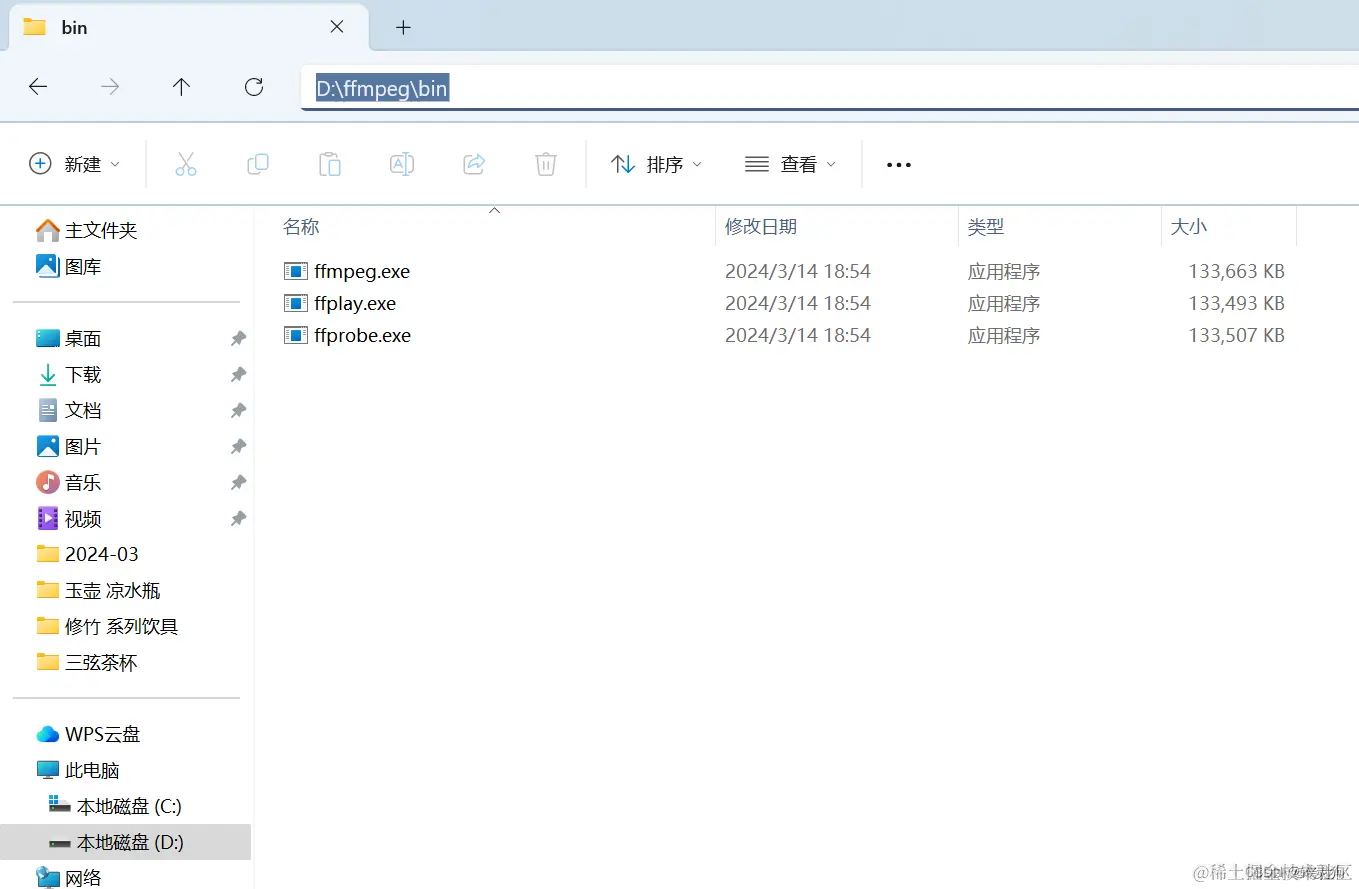1359x889 pixels.
Task: Unpin 下载 using its pin icon
Action: tap(238, 375)
